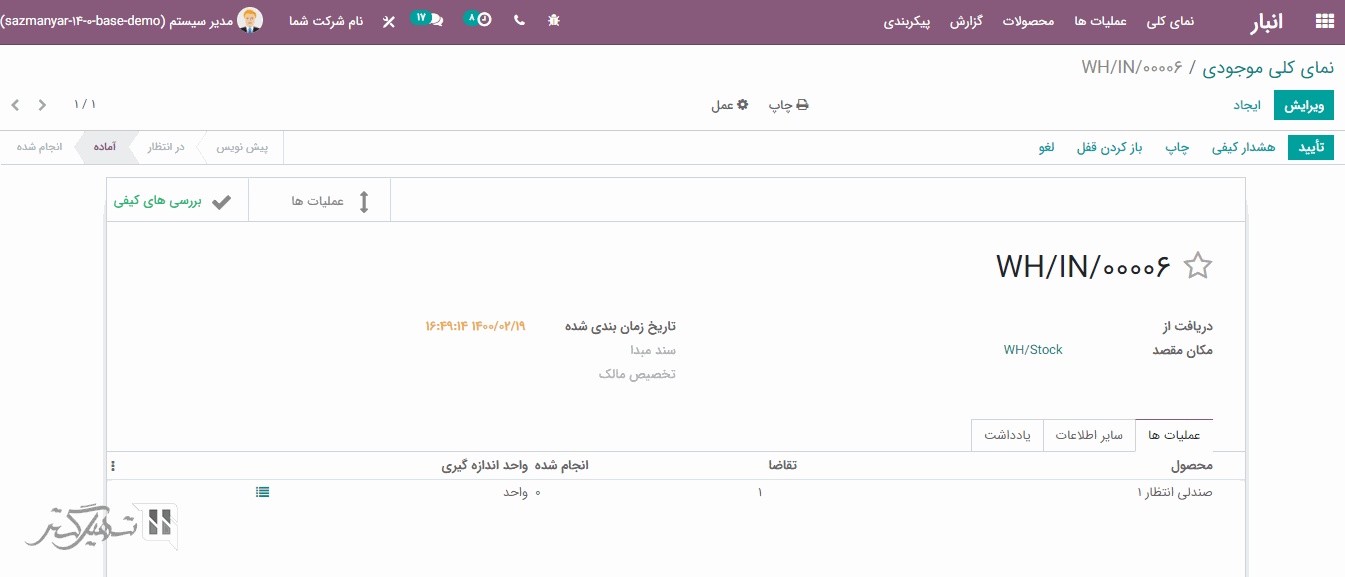The height and width of the screenshot is (577, 1345).
Task: Click the phone icon in top bar
Action: [x=519, y=20]
